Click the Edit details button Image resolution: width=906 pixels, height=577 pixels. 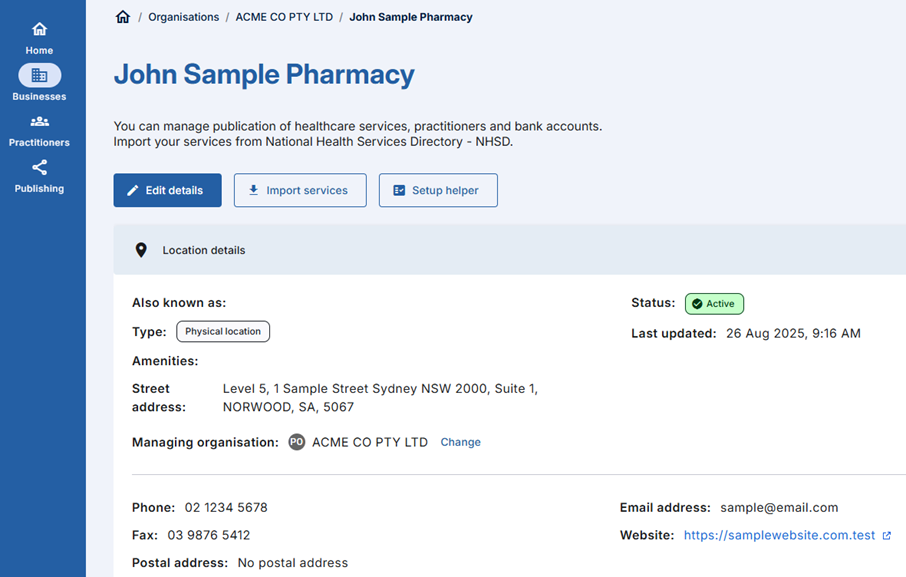[x=167, y=190]
